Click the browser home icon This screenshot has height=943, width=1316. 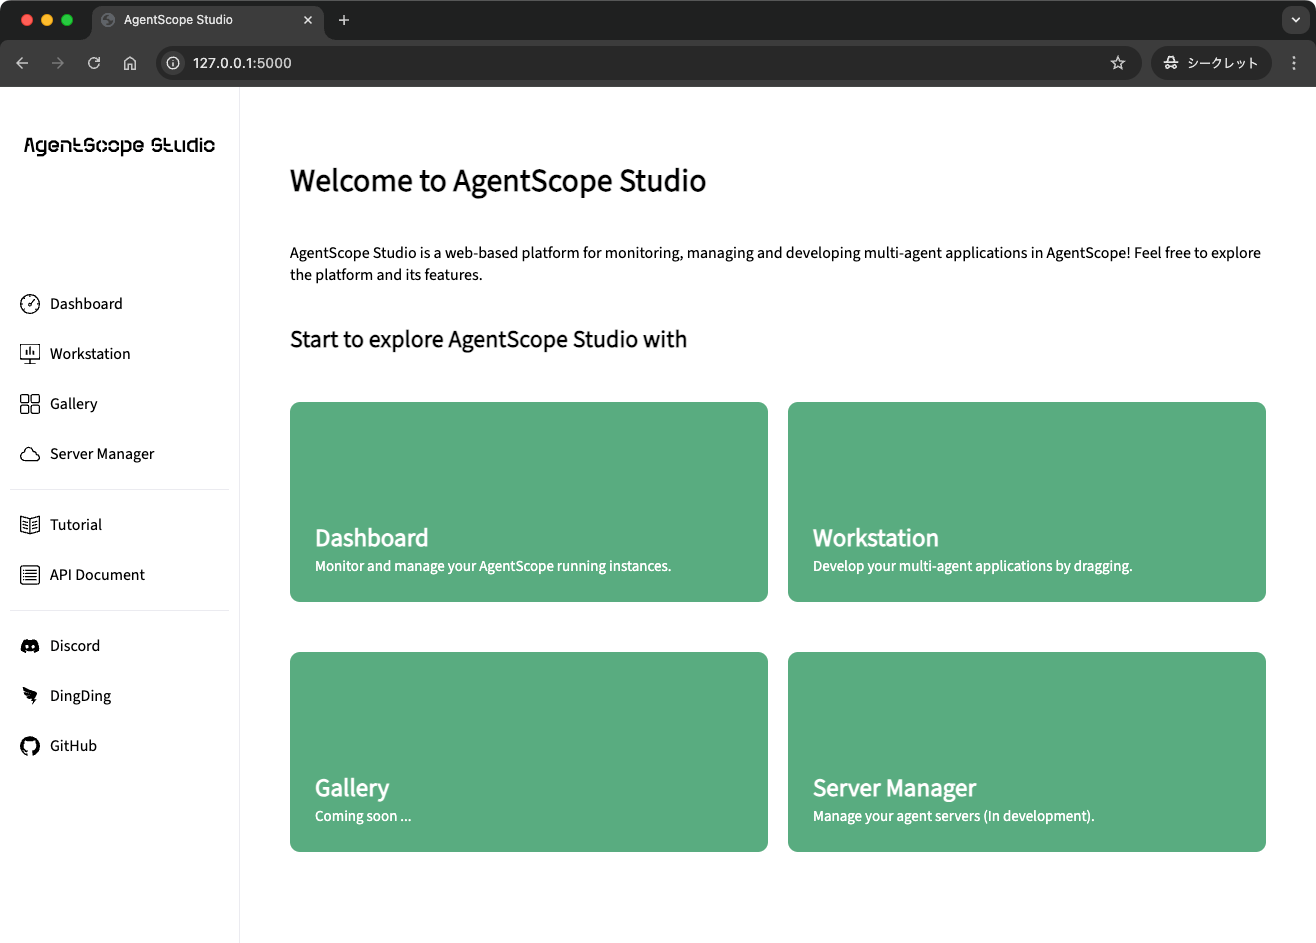(x=130, y=63)
